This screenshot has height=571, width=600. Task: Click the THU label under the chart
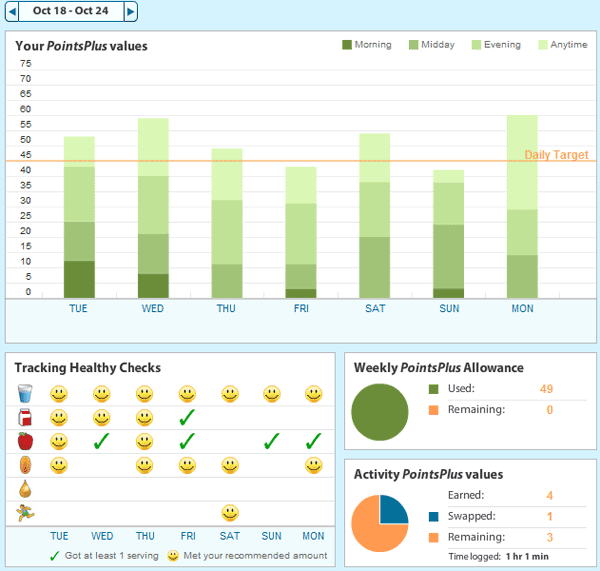[x=226, y=308]
